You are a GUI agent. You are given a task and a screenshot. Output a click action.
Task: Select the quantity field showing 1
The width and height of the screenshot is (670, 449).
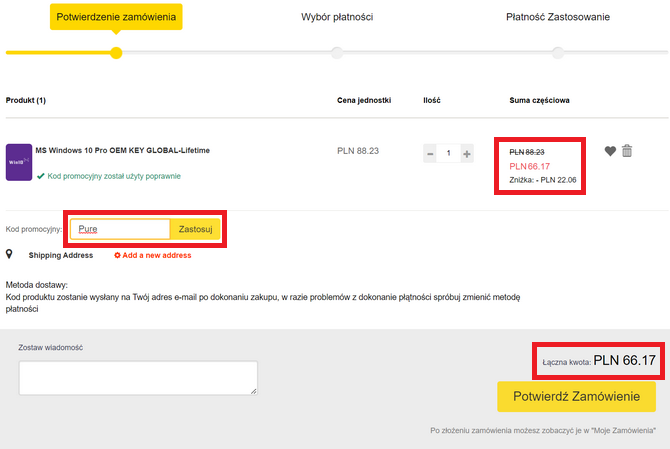coord(449,153)
